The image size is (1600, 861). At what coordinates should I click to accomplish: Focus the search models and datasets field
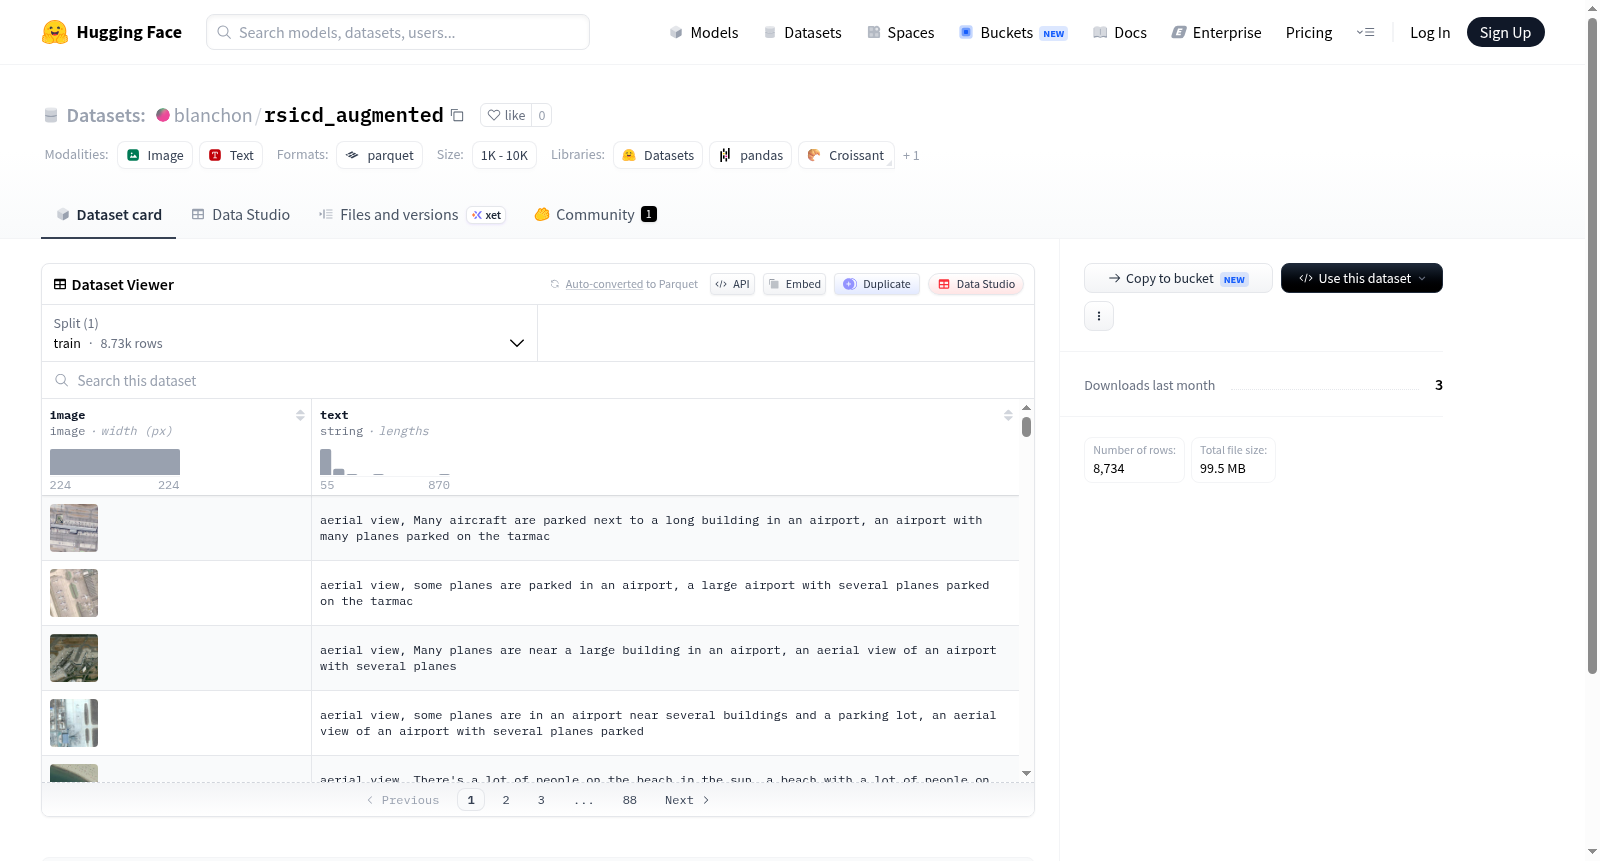pos(398,32)
